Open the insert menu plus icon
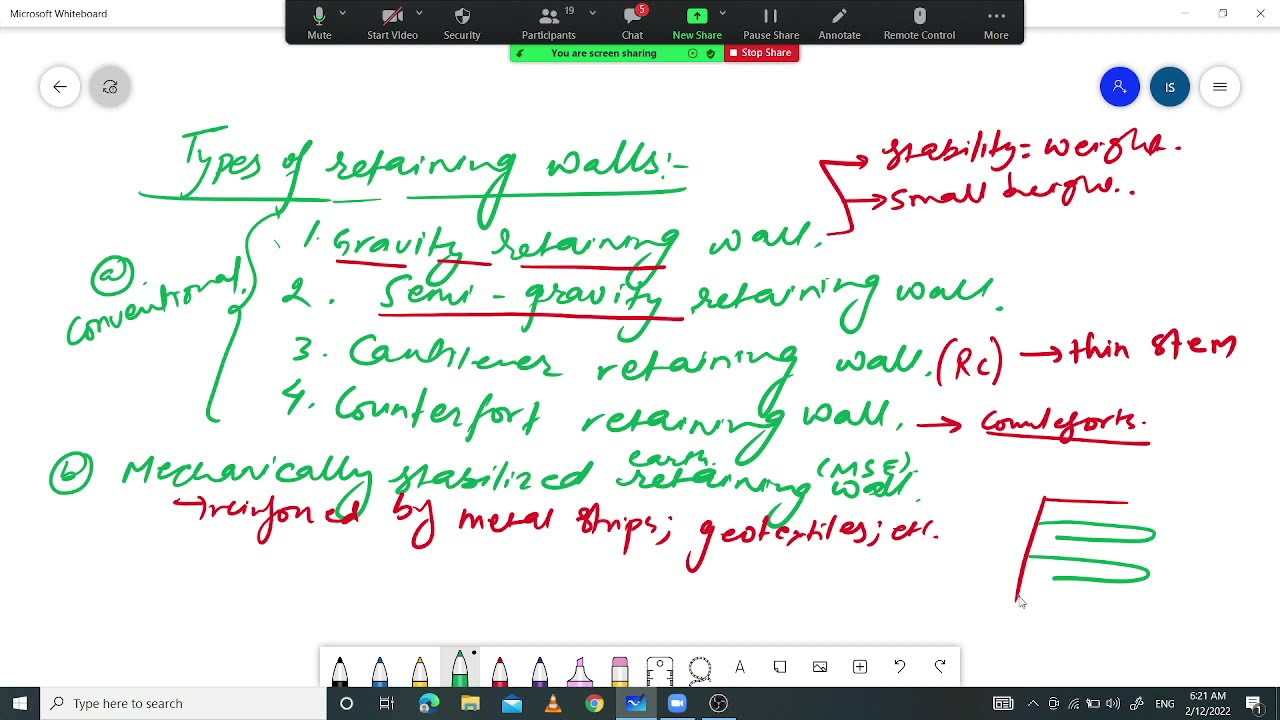1280x720 pixels. pyautogui.click(x=860, y=667)
